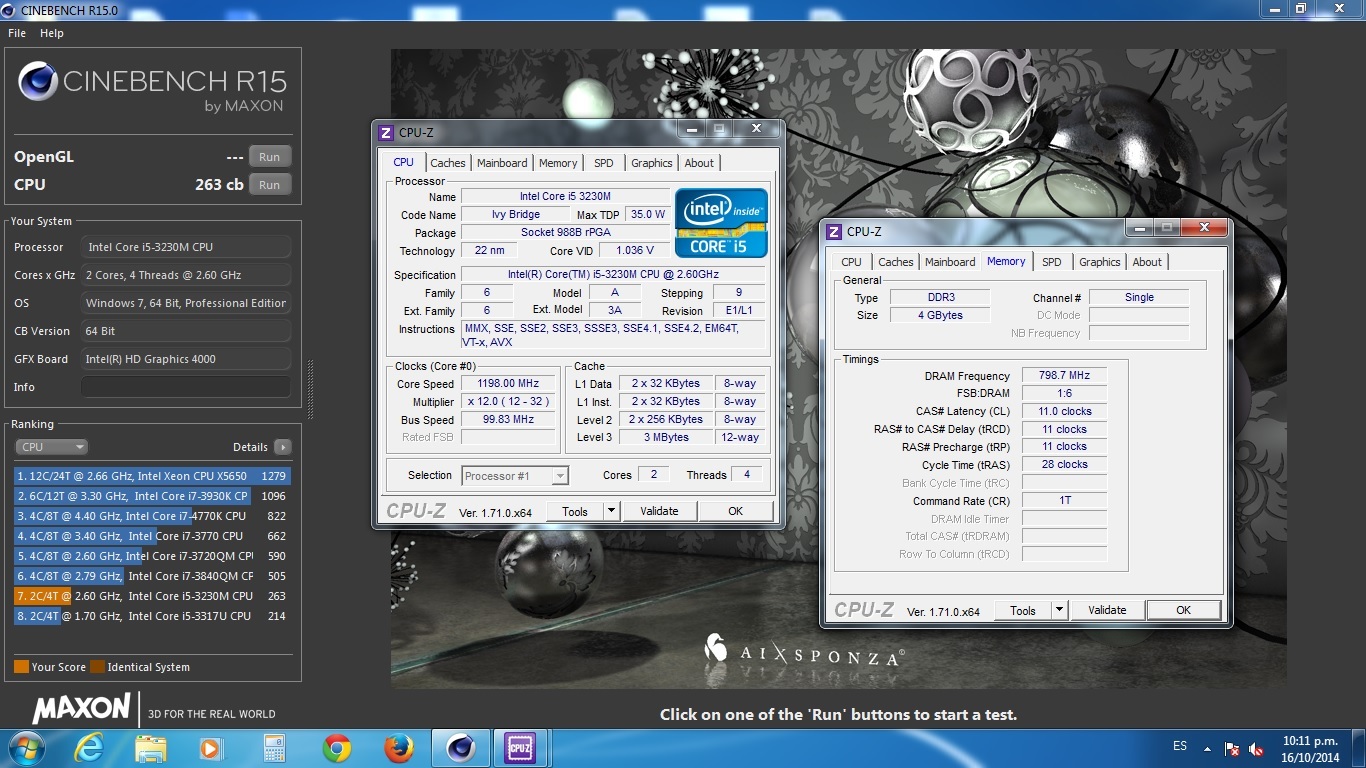Click the Cinebench panel divider handle
This screenshot has height=768, width=1366.
coord(309,390)
